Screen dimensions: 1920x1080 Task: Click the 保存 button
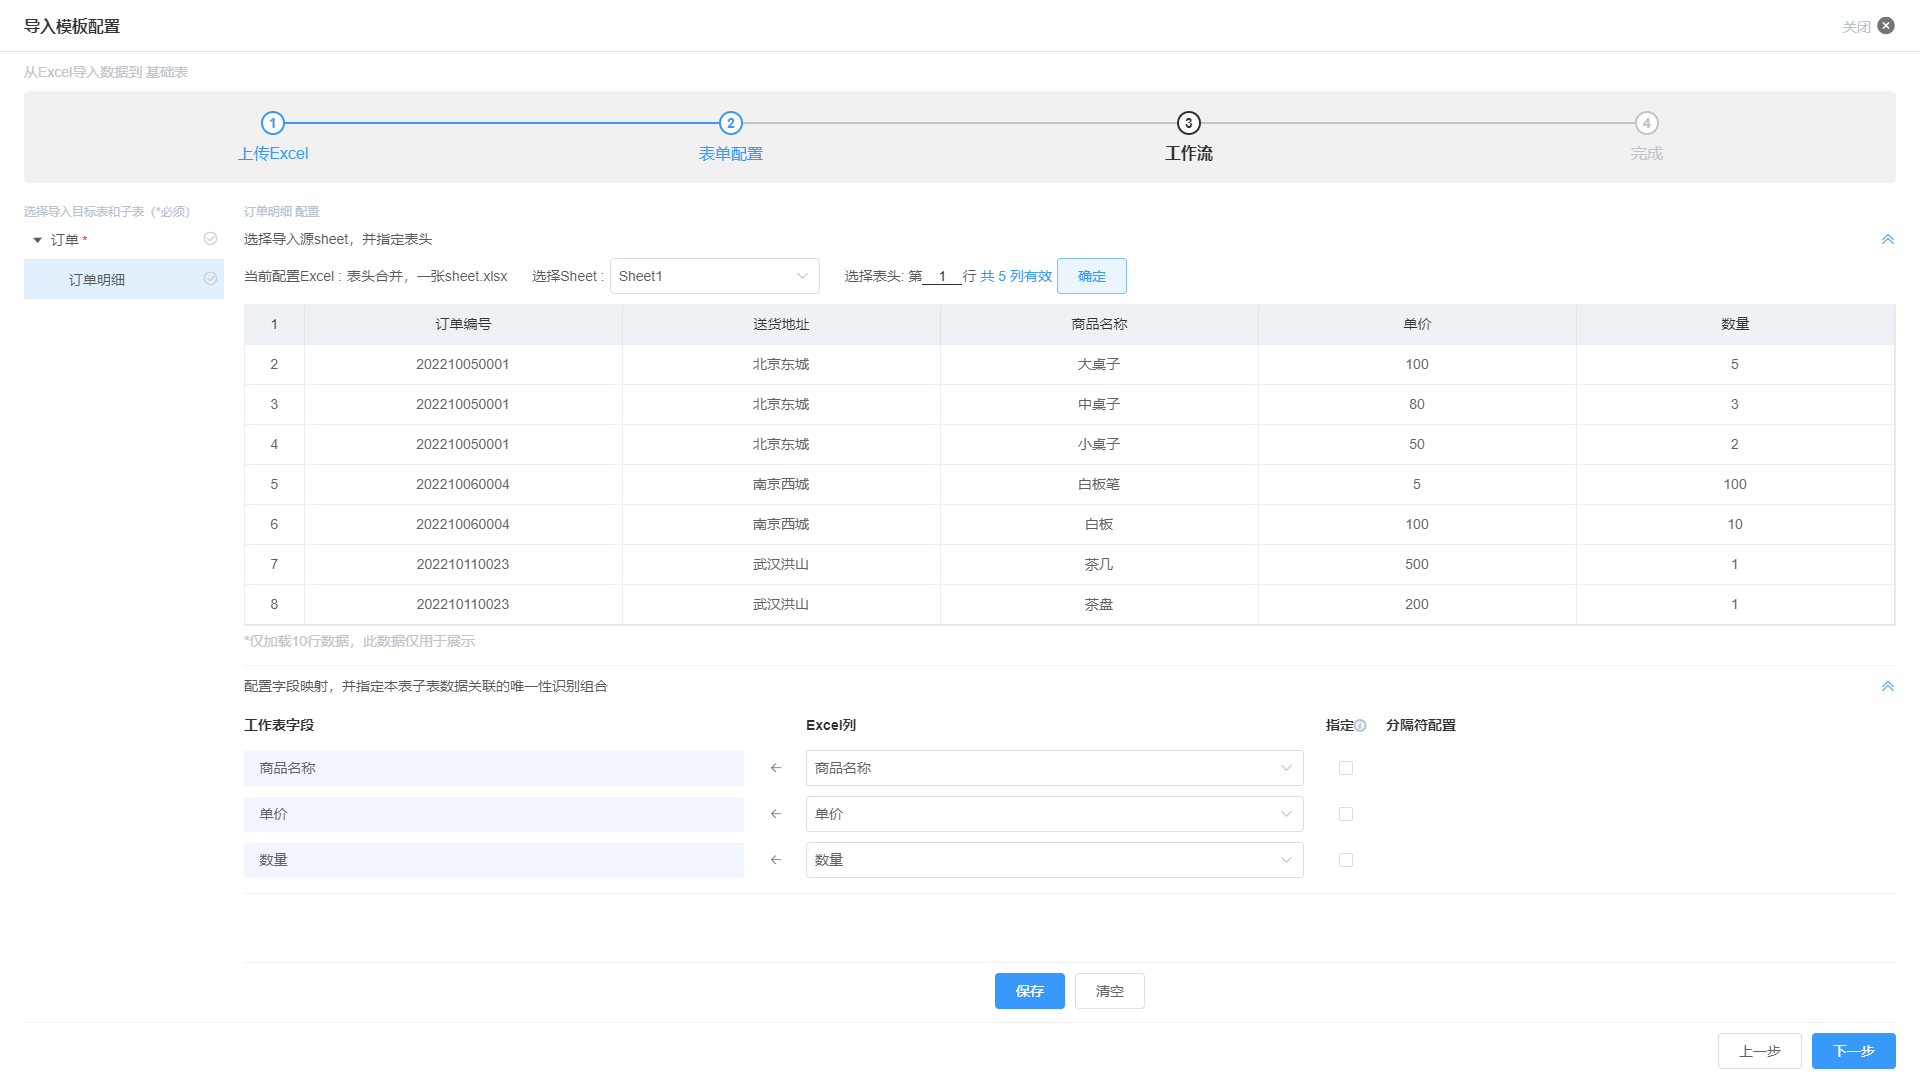pyautogui.click(x=1030, y=991)
